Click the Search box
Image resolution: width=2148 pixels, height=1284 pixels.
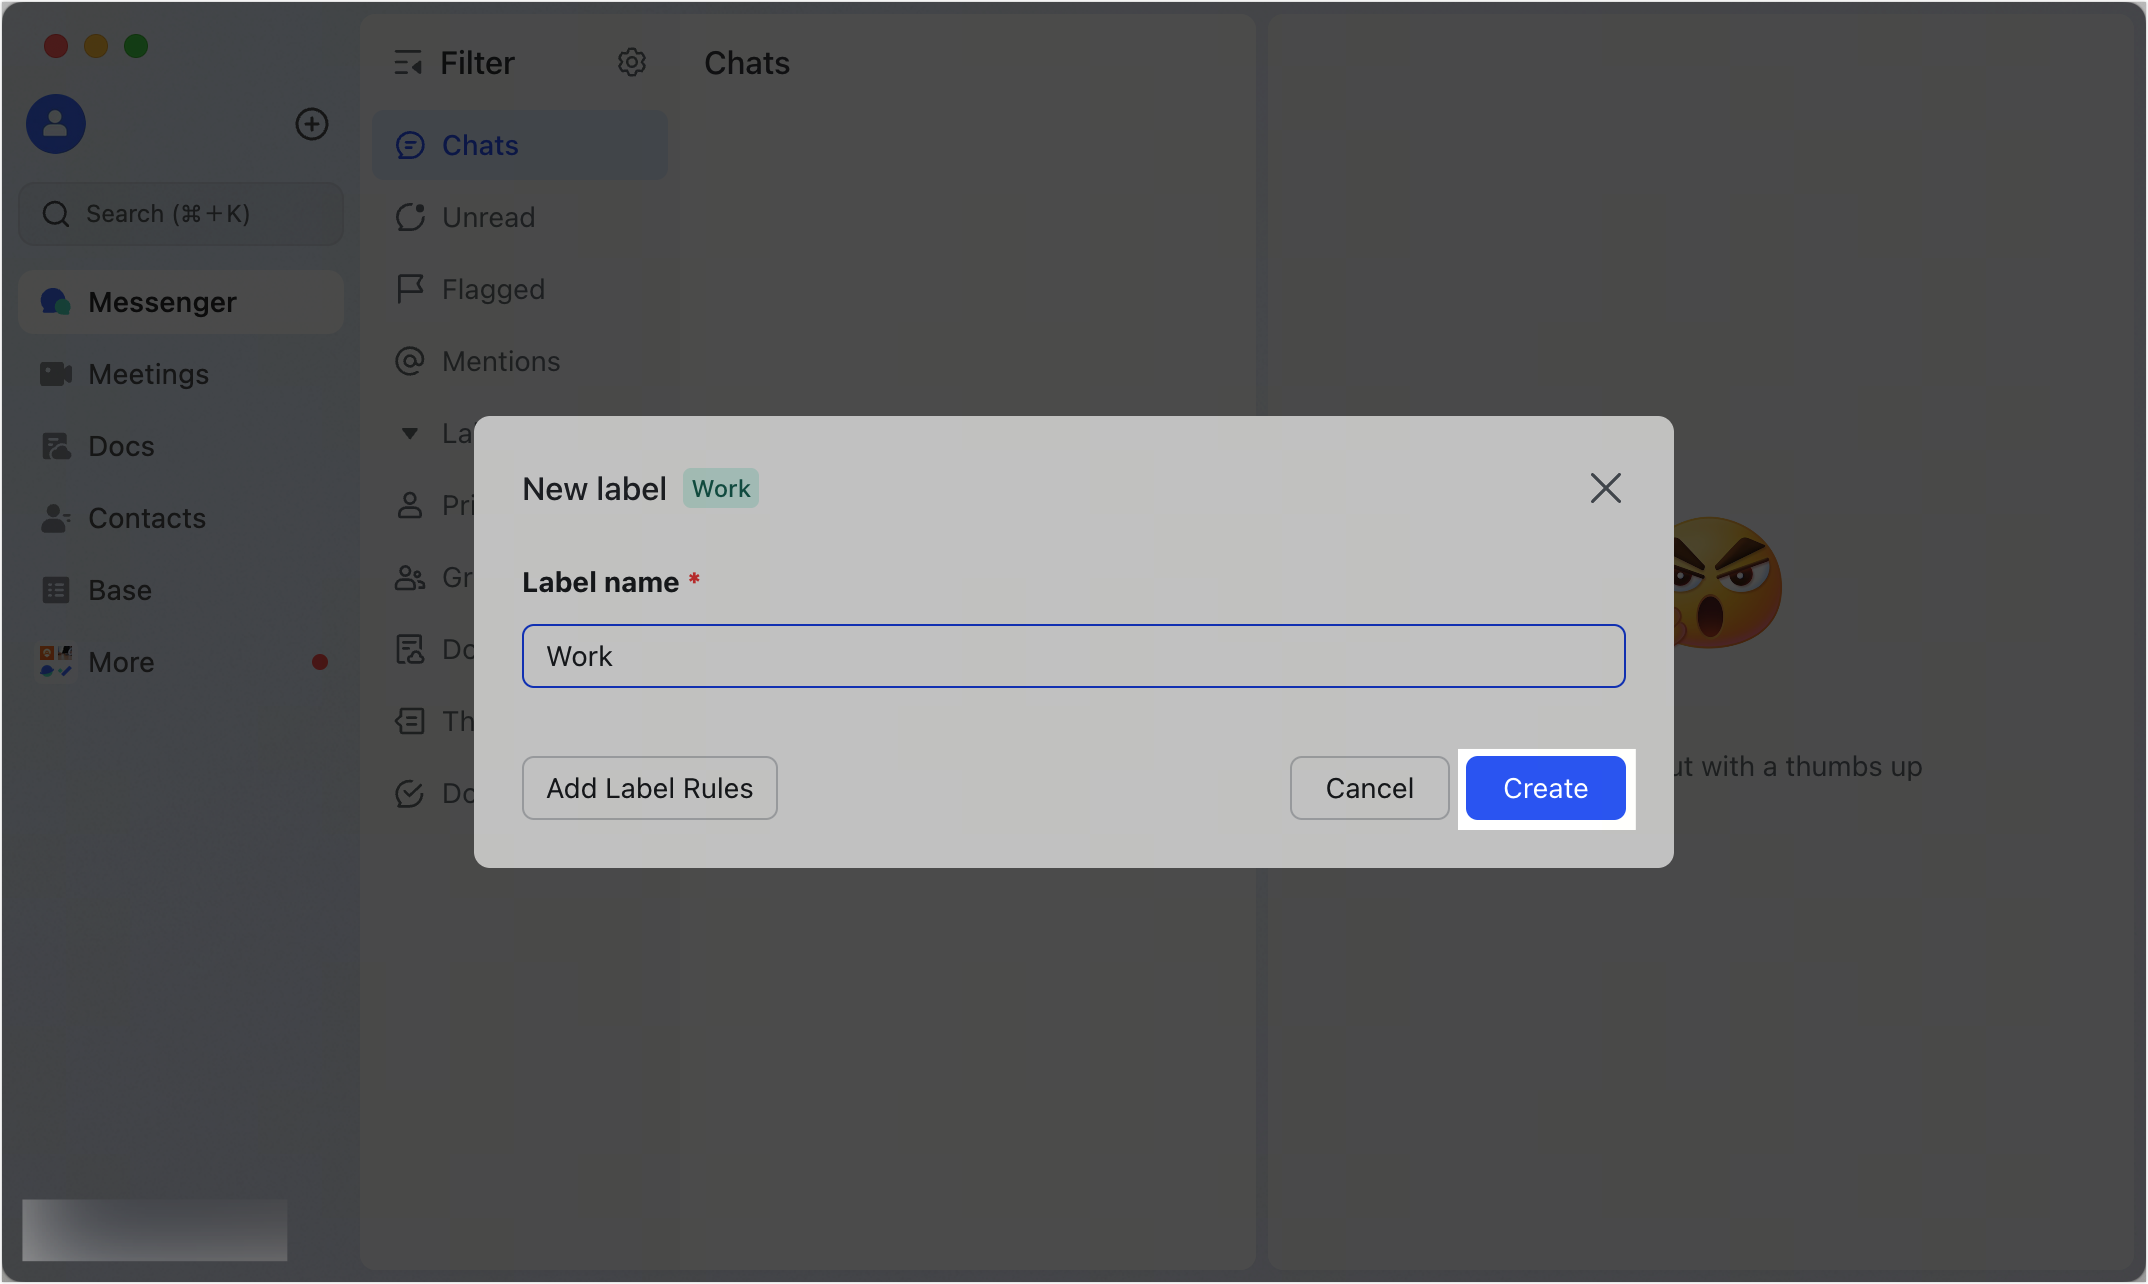[180, 214]
